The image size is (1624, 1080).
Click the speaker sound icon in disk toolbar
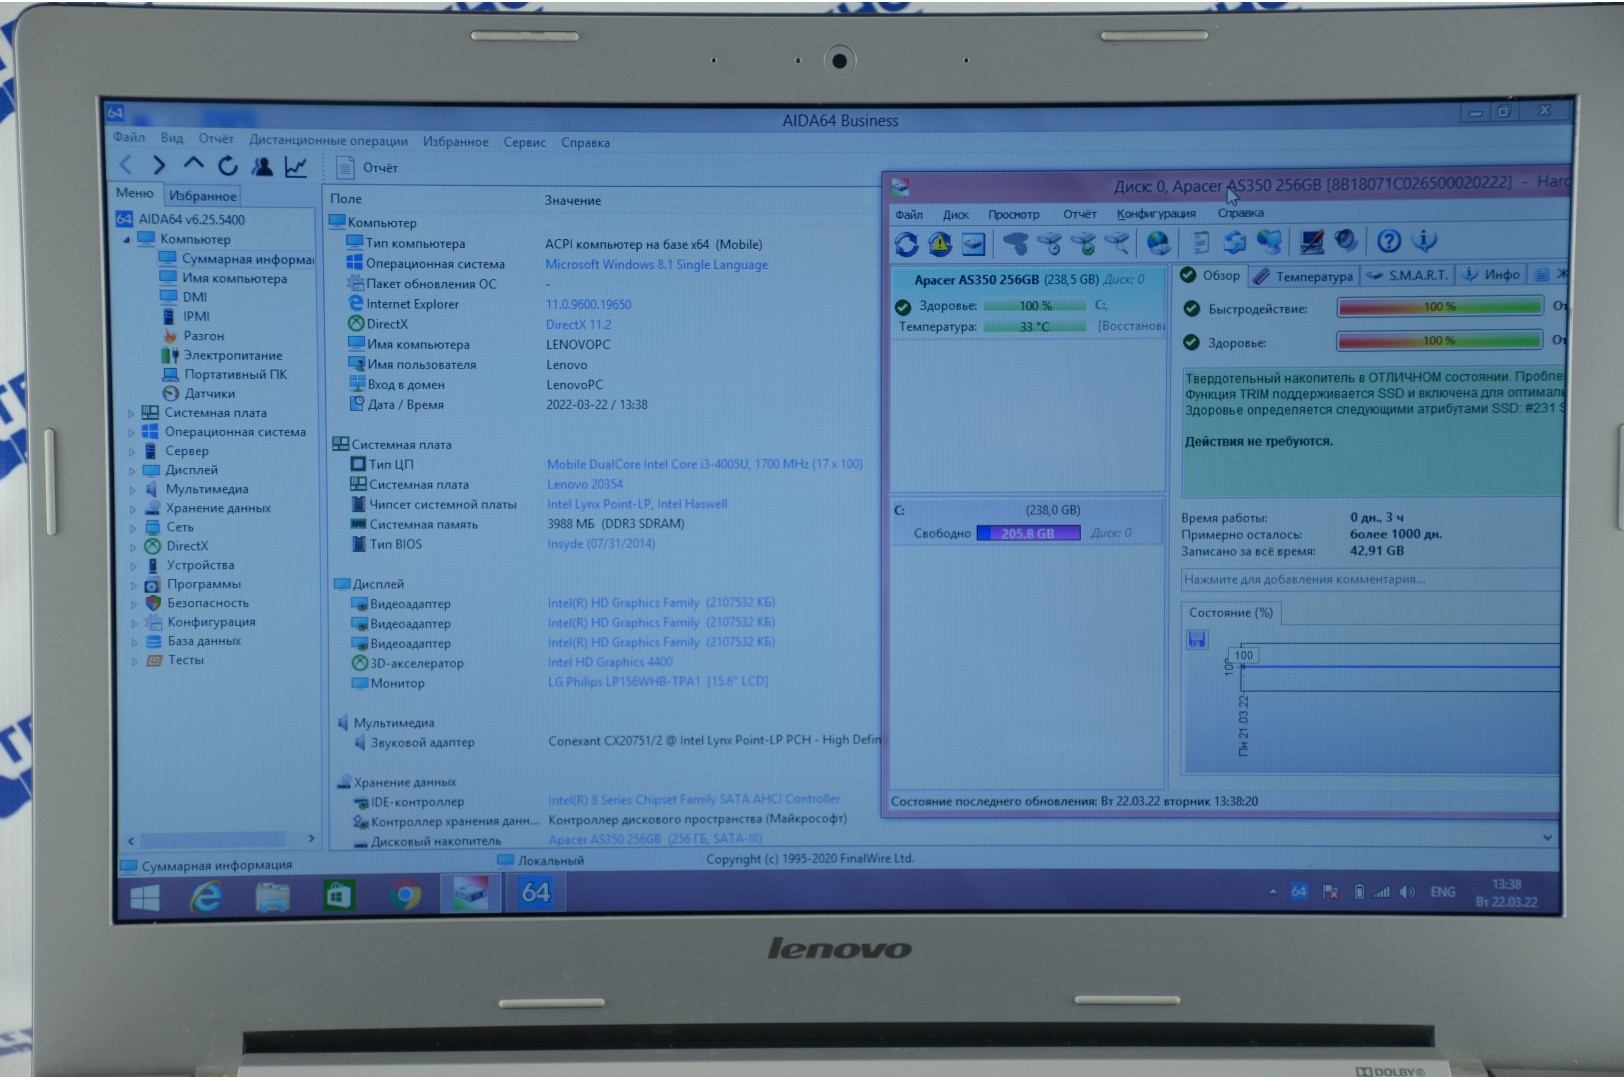1346,240
